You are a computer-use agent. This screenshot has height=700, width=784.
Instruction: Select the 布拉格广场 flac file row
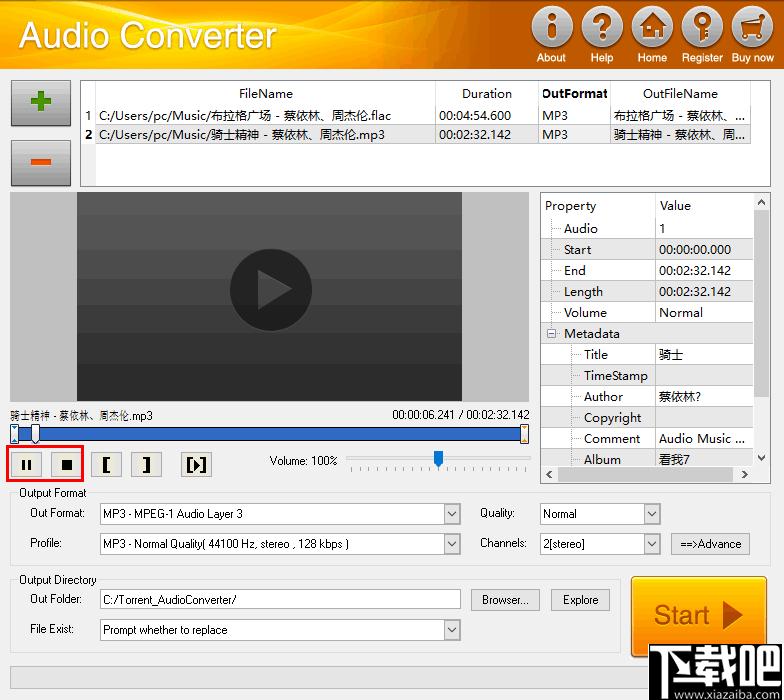(x=418, y=116)
